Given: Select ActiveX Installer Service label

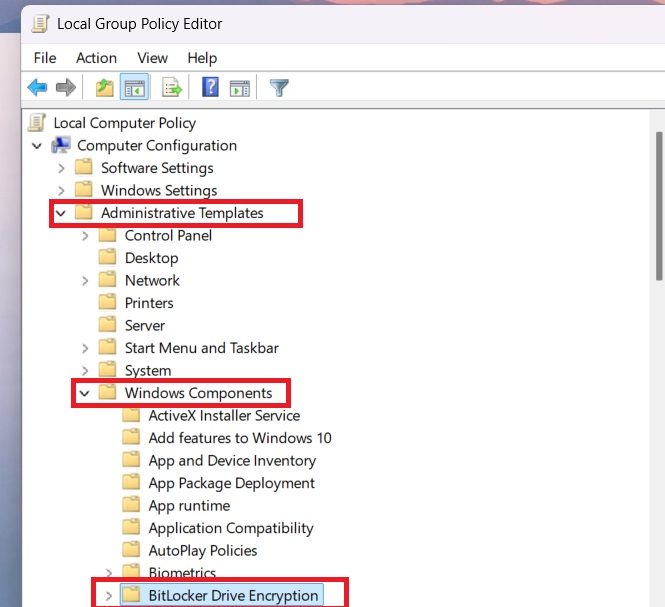Looking at the screenshot, I should [x=224, y=415].
